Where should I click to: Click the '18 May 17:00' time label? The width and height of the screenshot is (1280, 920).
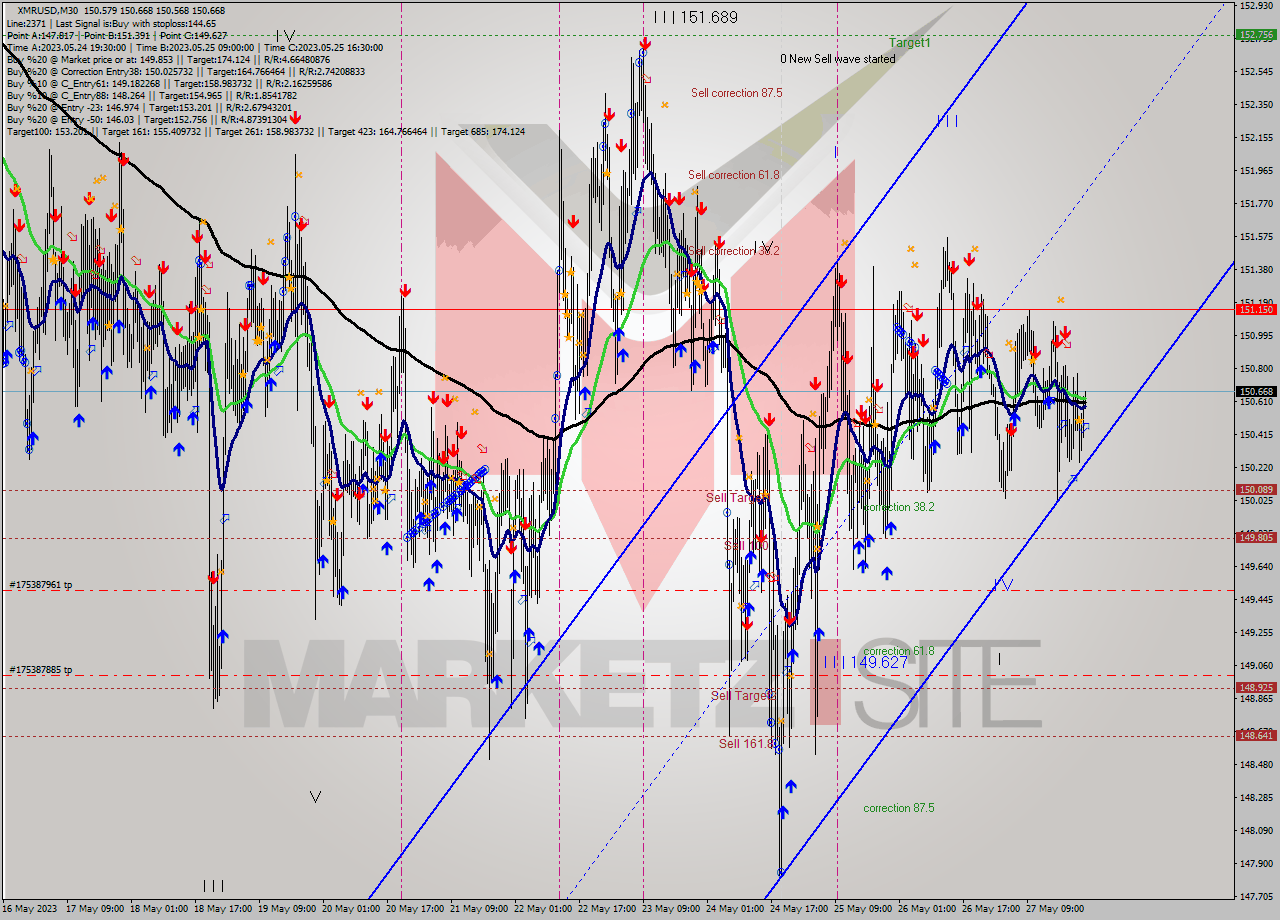(x=223, y=909)
